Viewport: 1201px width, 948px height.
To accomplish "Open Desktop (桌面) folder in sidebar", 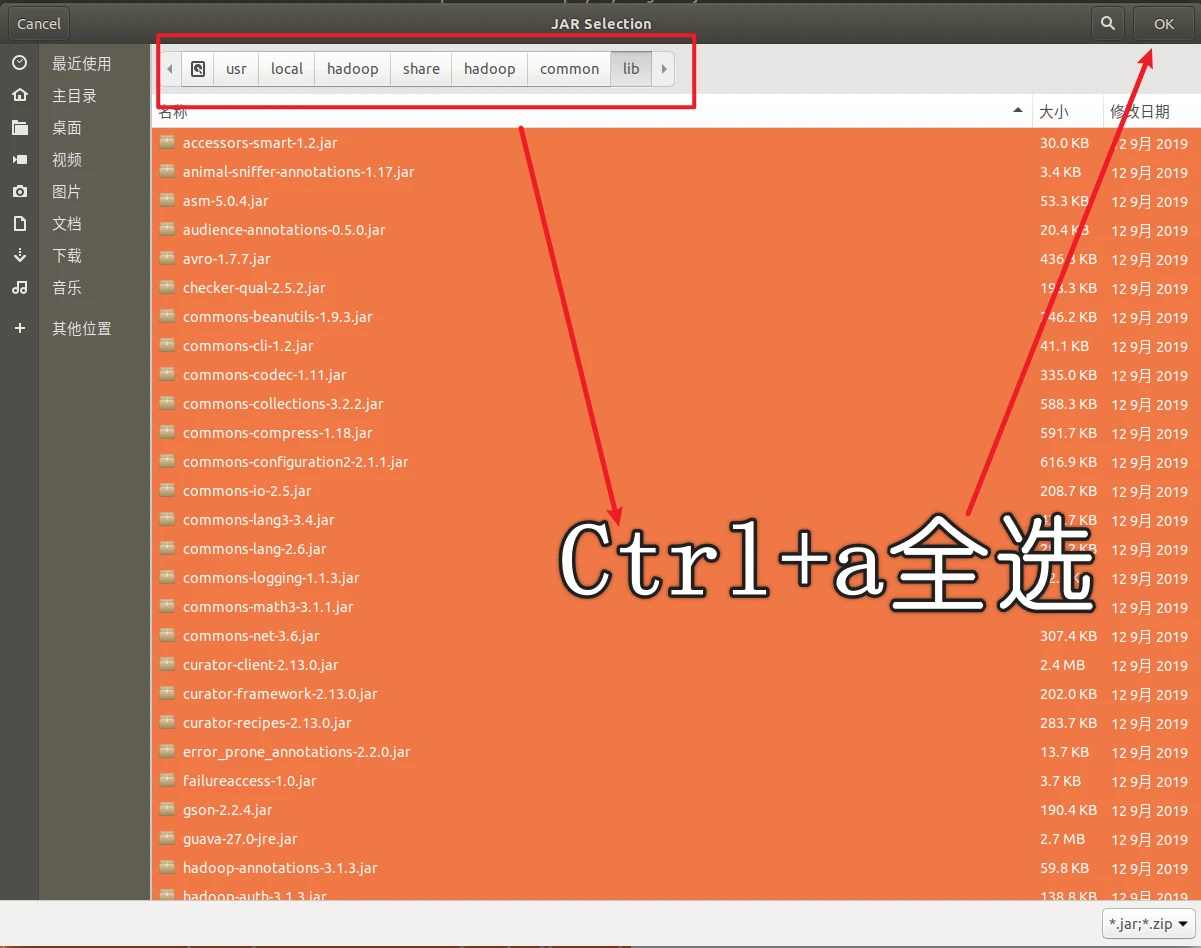I will coord(67,128).
